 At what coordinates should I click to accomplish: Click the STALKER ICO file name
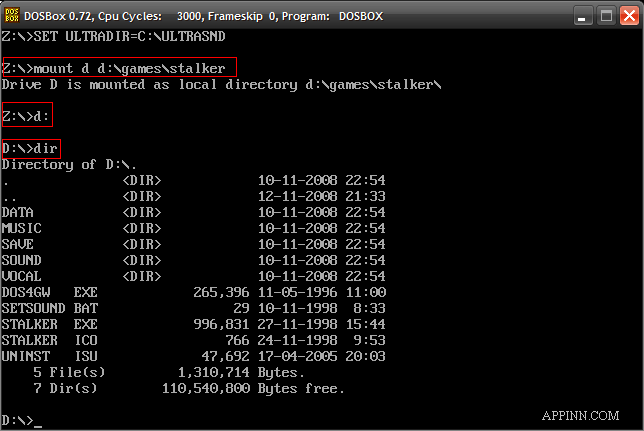tap(50, 341)
